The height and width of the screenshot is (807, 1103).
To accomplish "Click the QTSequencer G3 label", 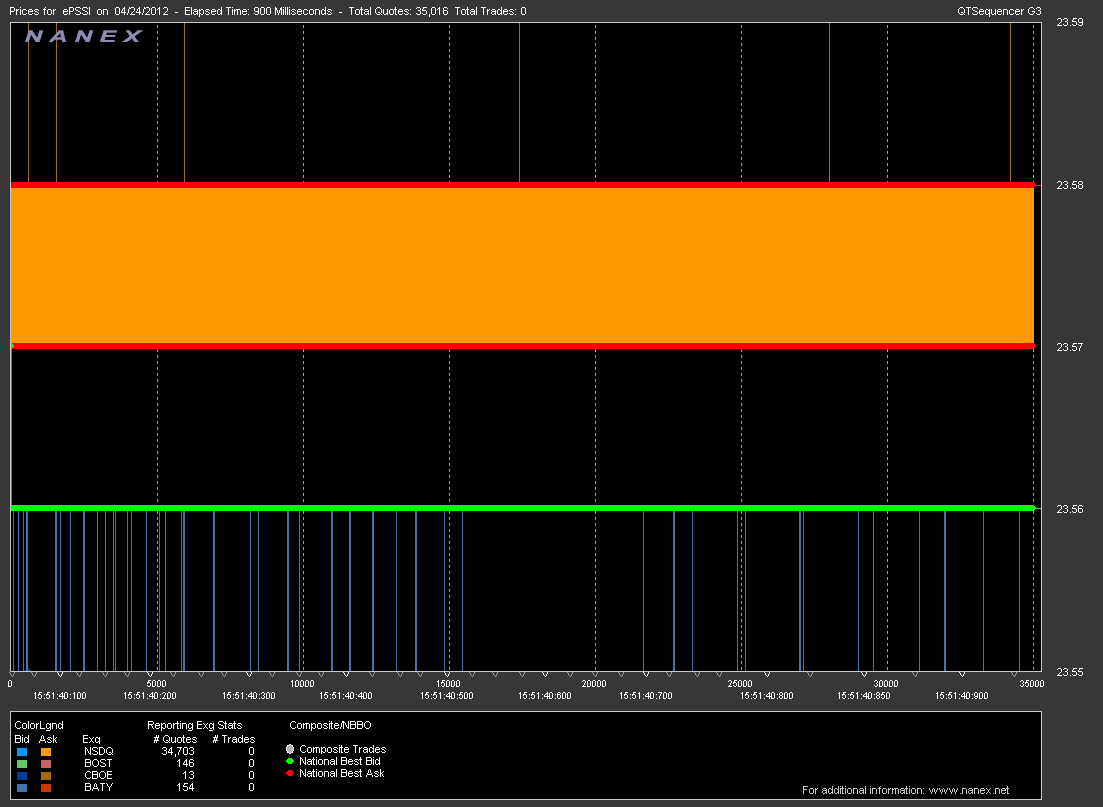I will [x=999, y=11].
